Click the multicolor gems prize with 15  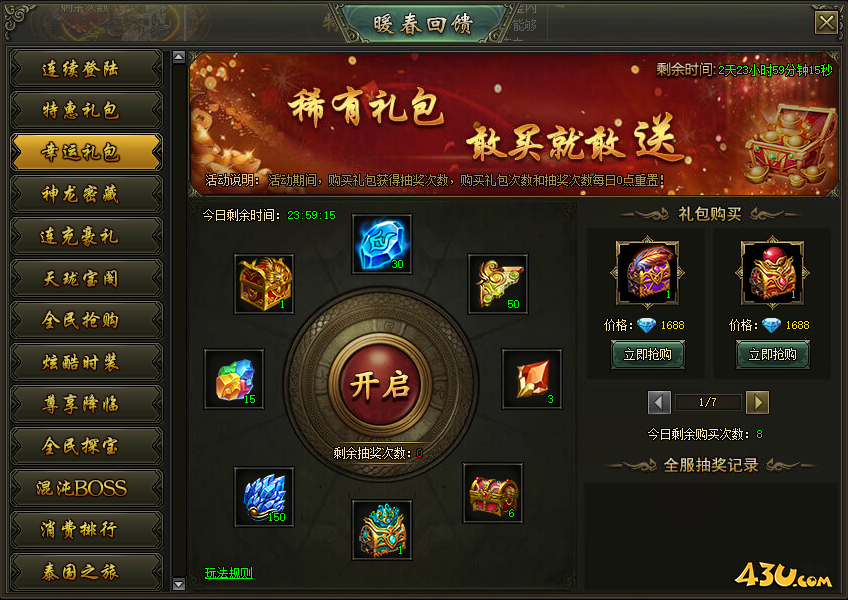[x=234, y=379]
